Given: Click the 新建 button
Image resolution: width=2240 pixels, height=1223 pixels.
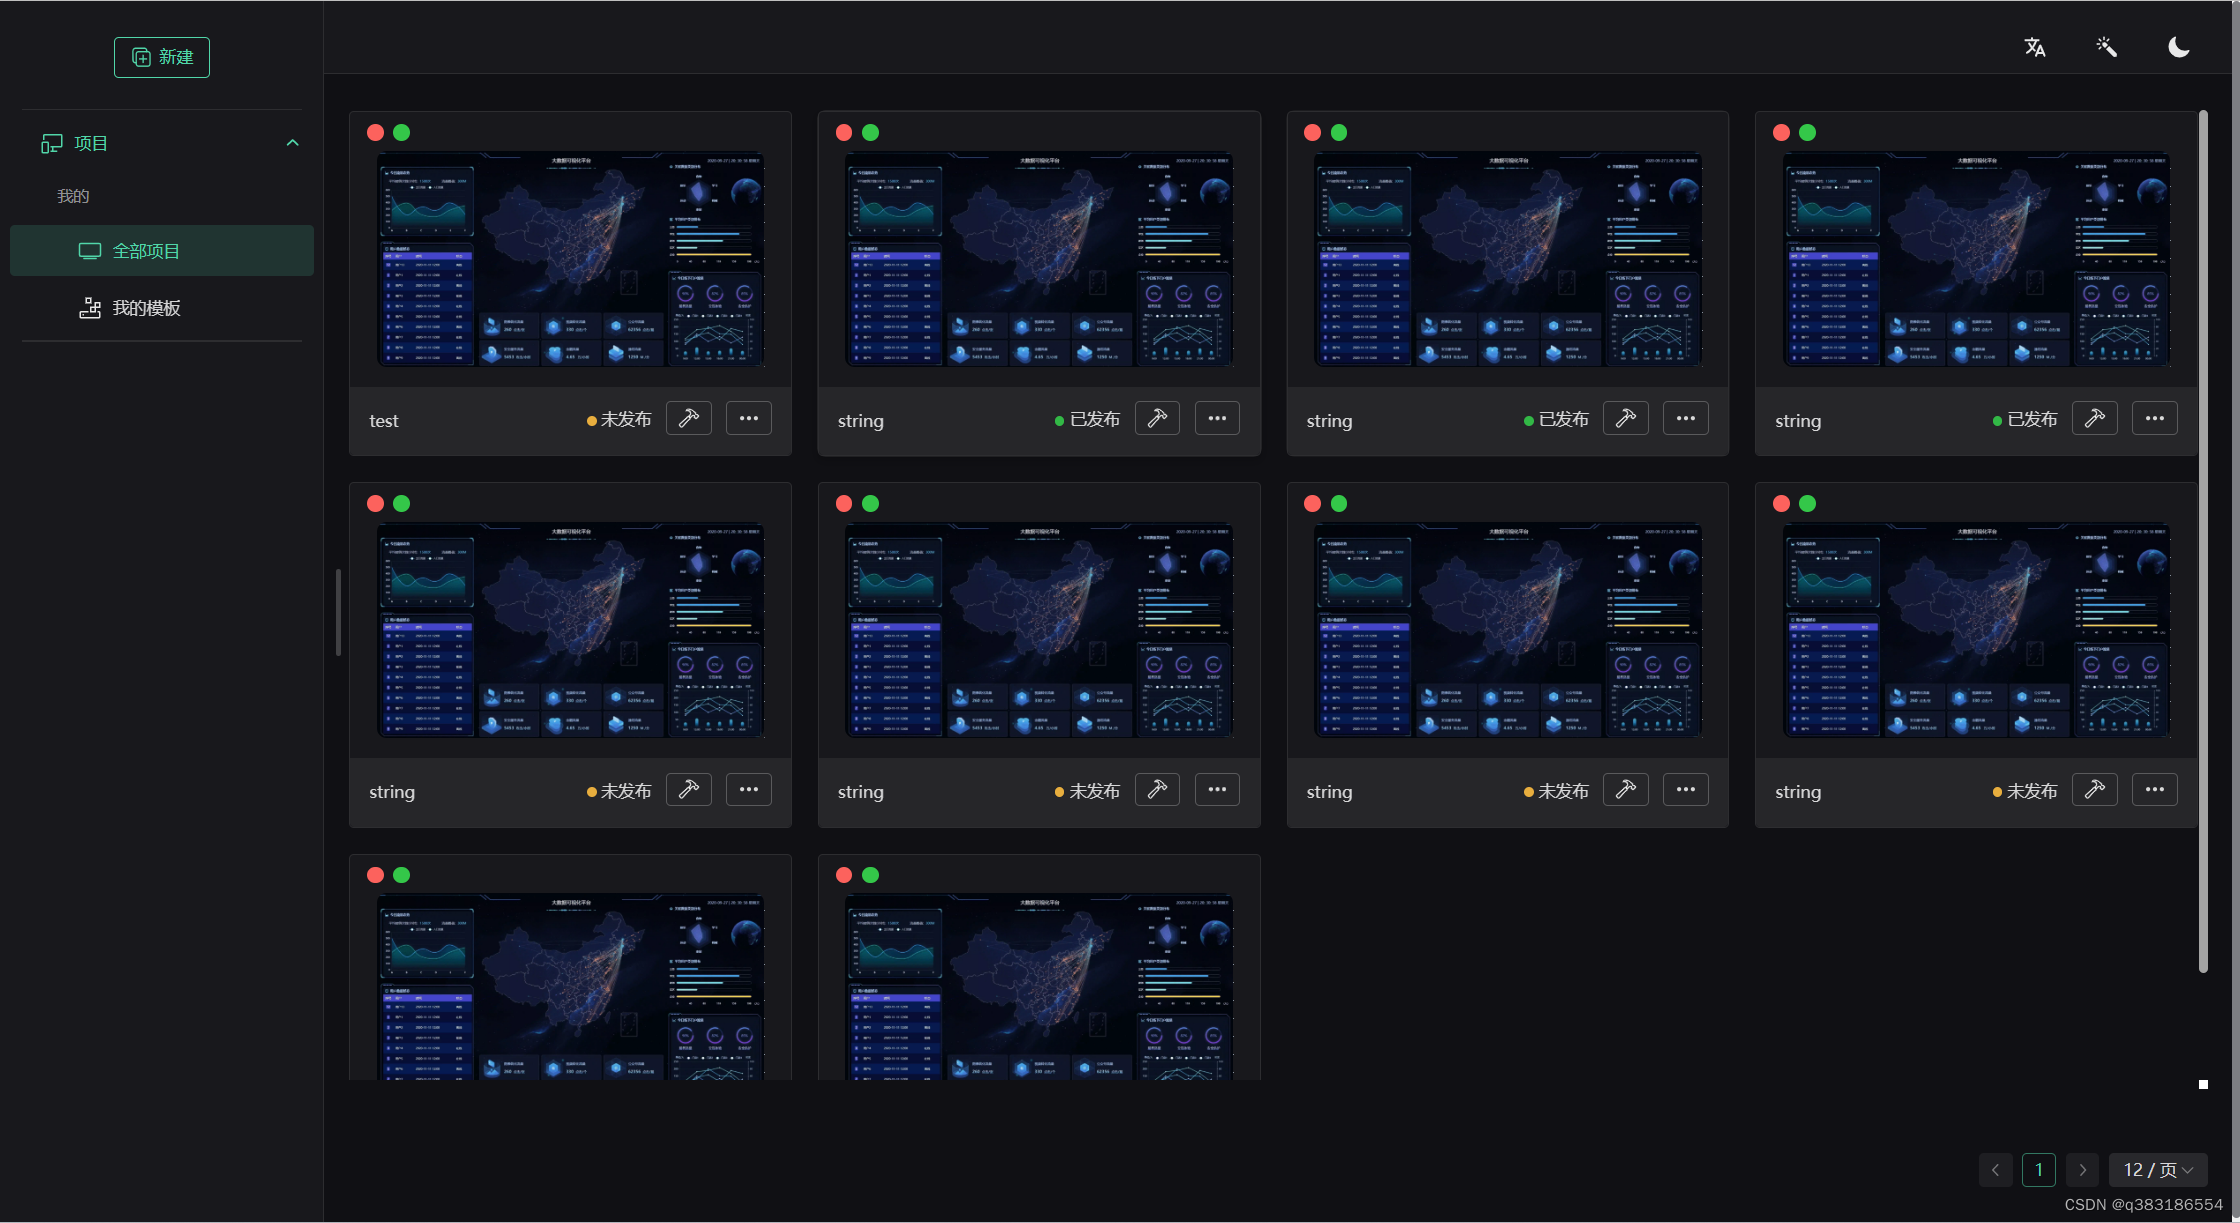Looking at the screenshot, I should [x=162, y=57].
